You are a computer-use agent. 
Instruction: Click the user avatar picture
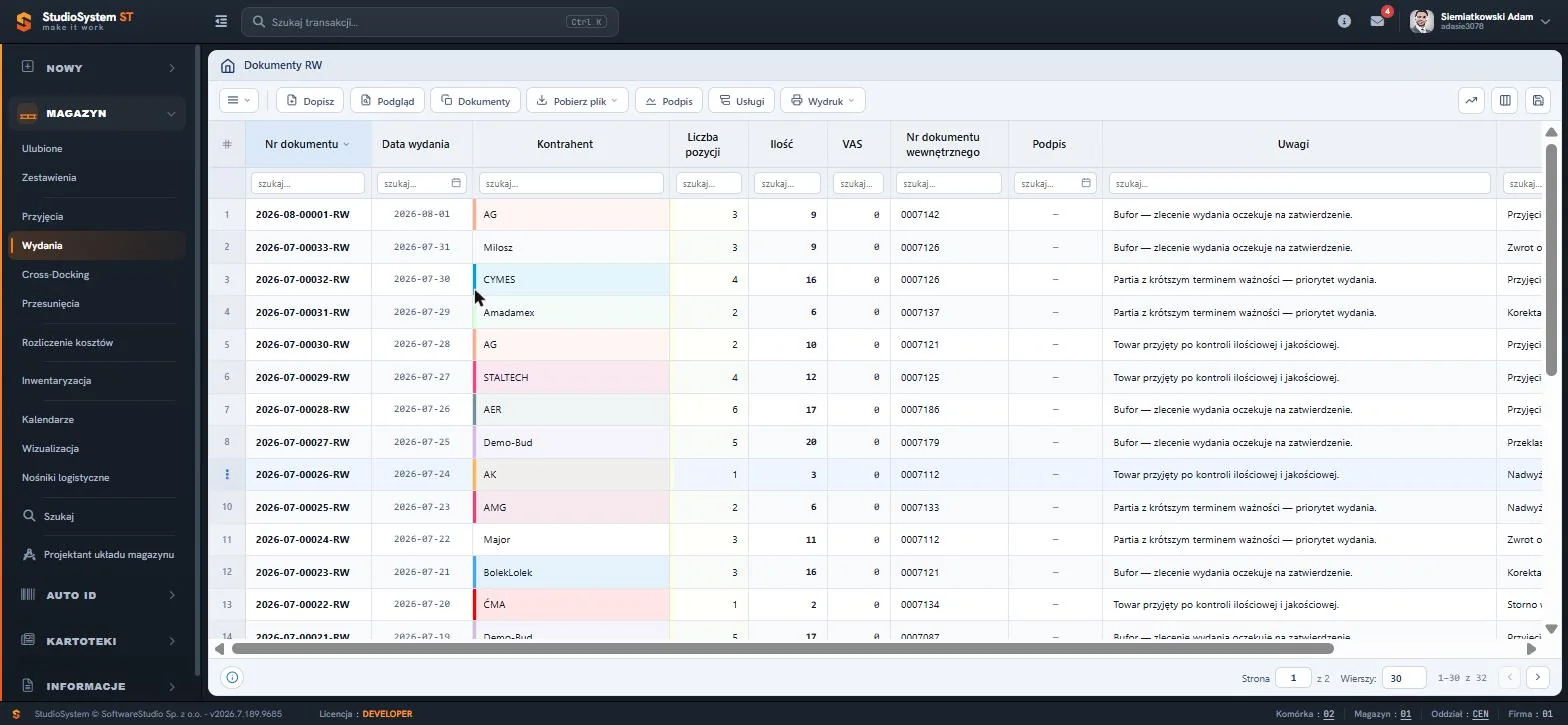click(x=1421, y=21)
